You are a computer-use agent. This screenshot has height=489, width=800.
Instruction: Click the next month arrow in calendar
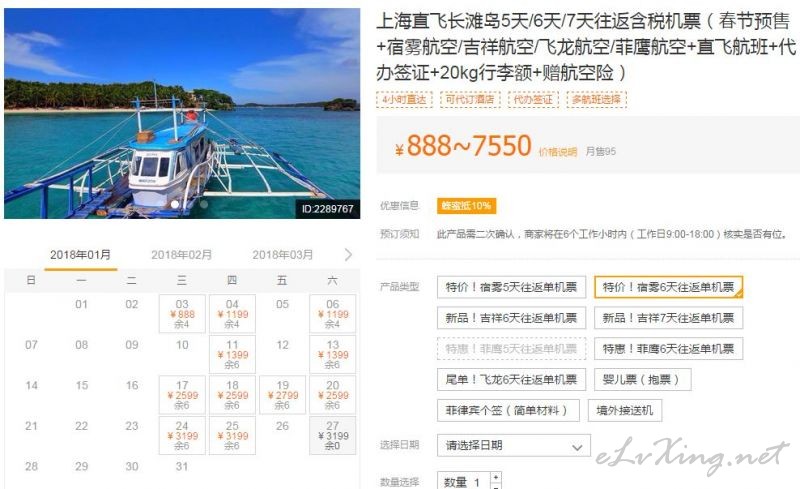pyautogui.click(x=348, y=254)
